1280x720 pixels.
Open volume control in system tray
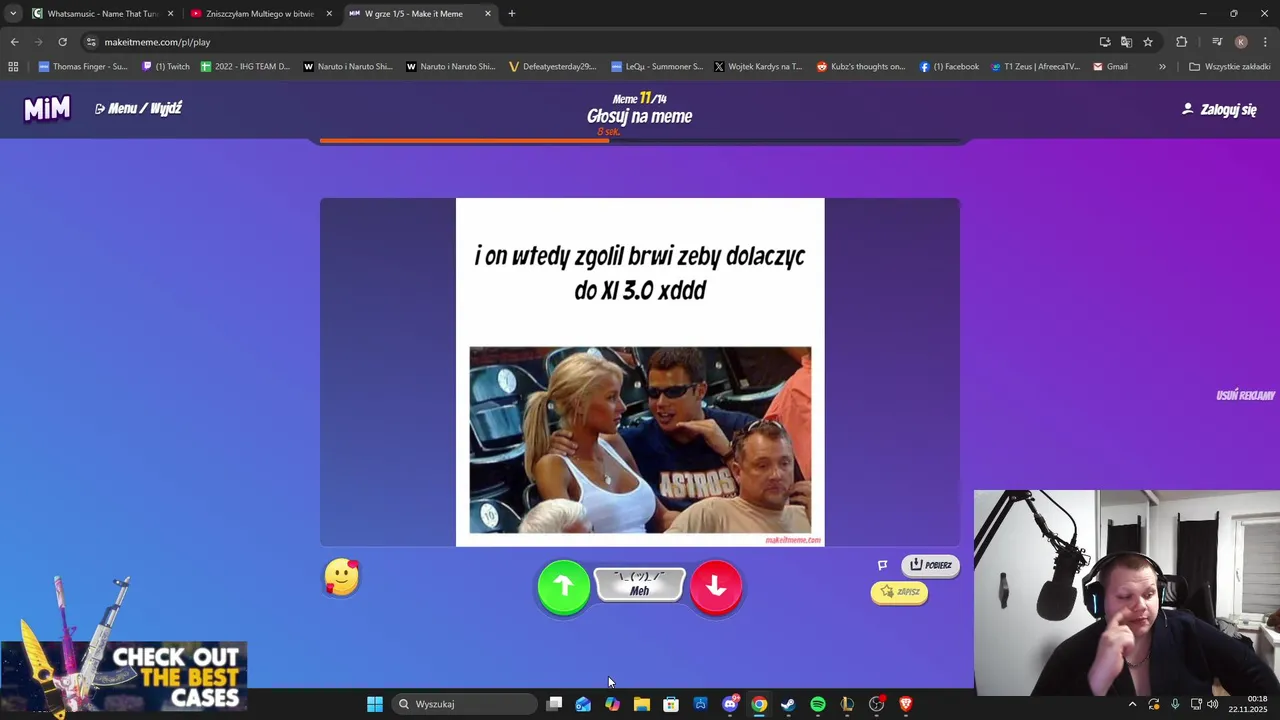(1213, 704)
